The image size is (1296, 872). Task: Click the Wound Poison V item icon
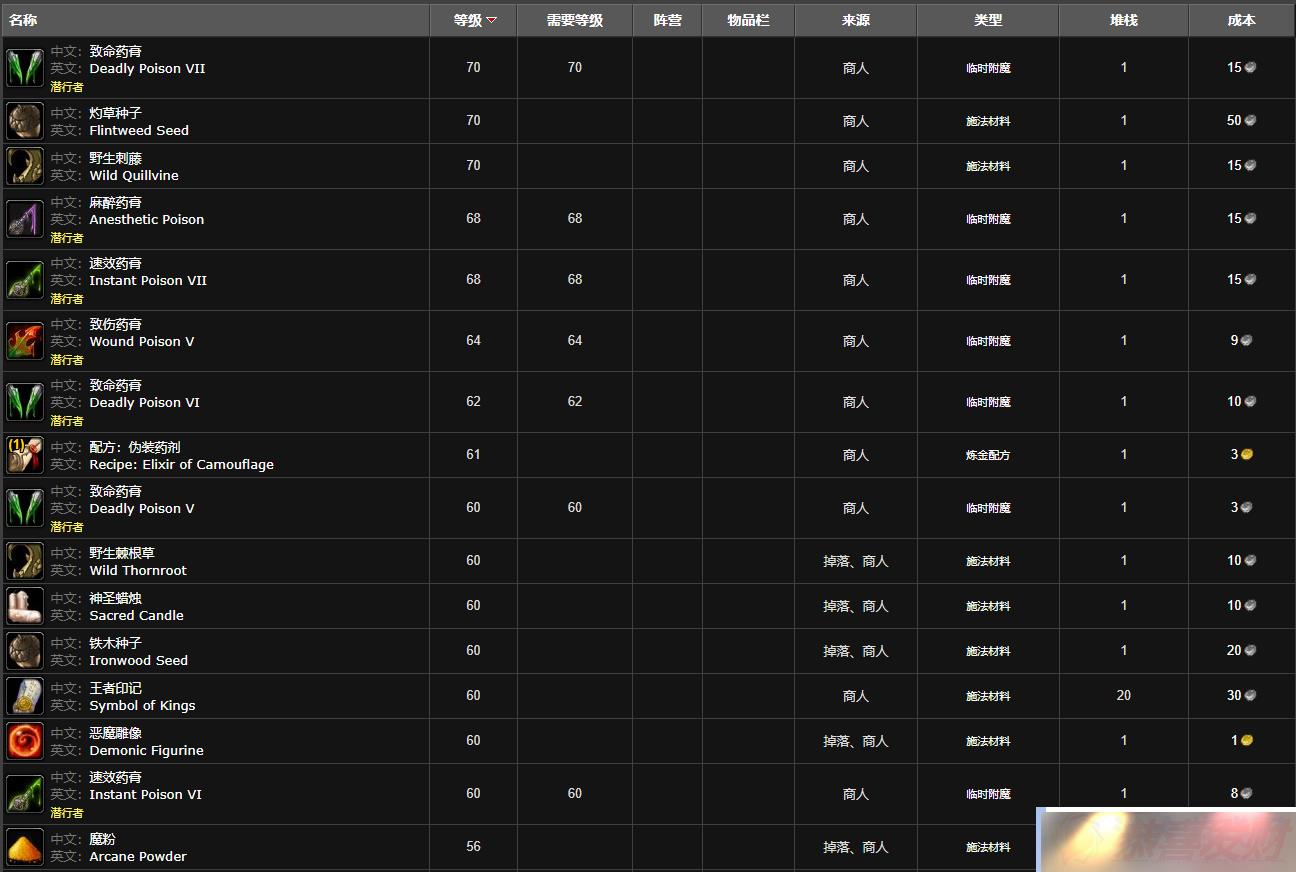[x=25, y=341]
